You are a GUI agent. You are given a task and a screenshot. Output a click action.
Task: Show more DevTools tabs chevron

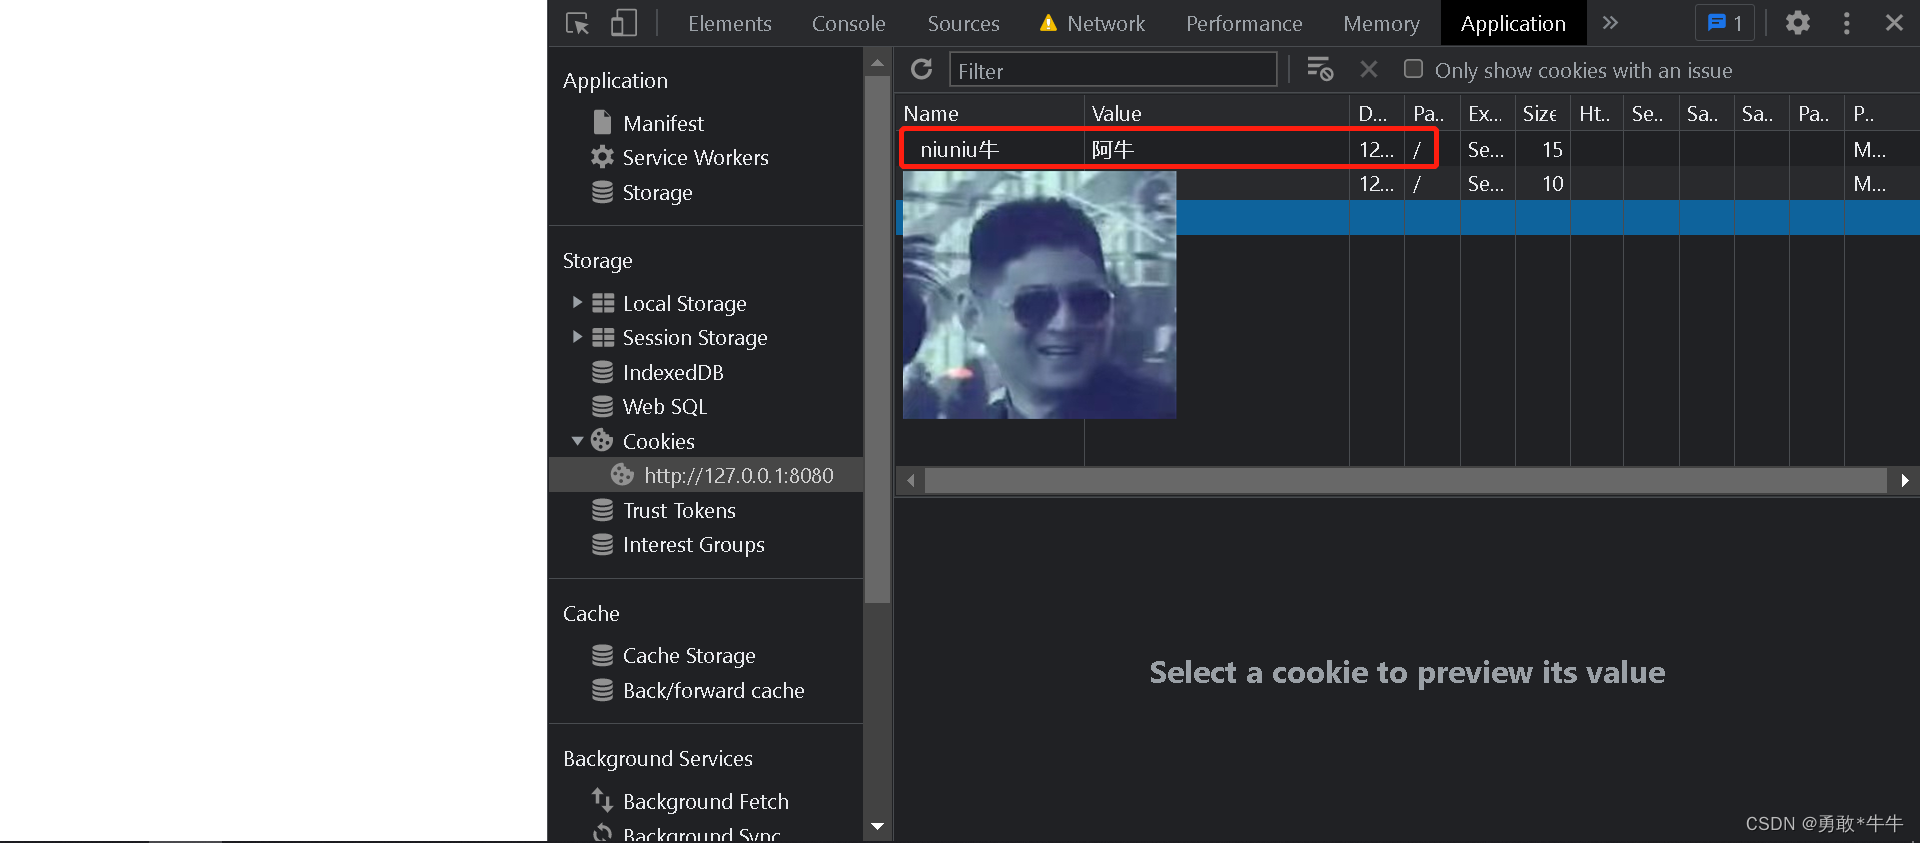pyautogui.click(x=1610, y=23)
